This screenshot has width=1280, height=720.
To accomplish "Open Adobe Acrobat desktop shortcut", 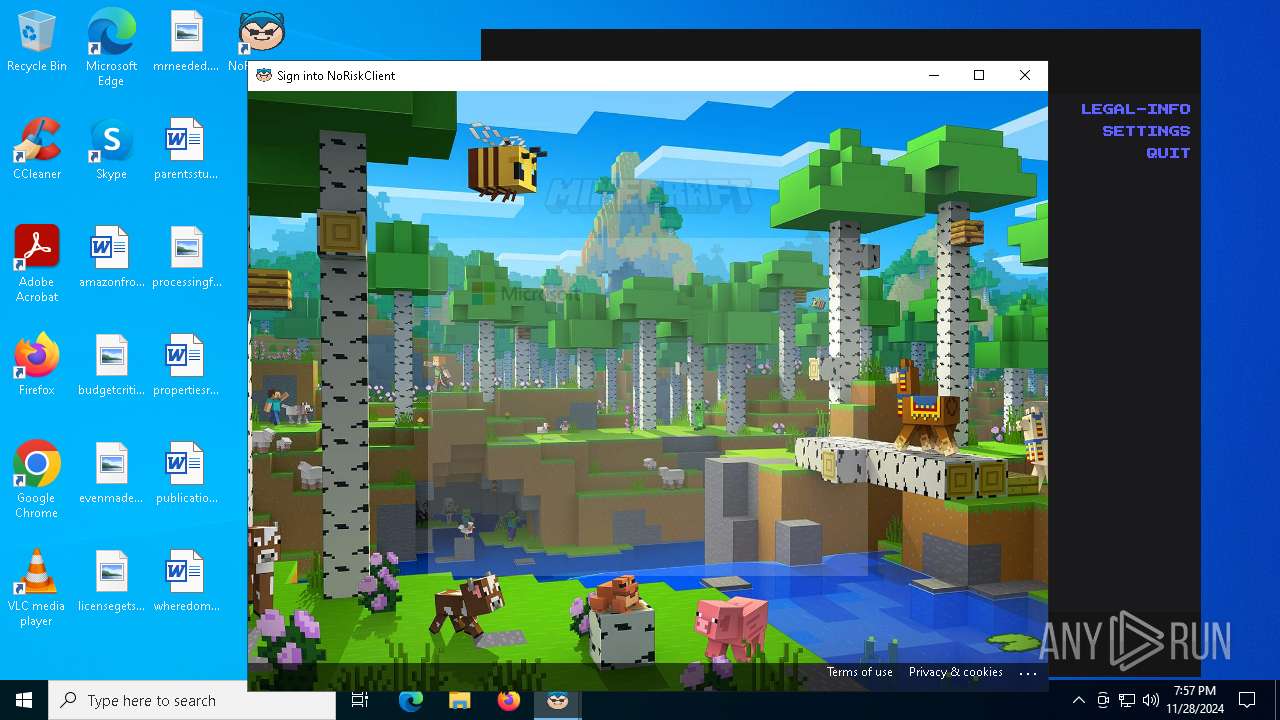I will [x=37, y=264].
